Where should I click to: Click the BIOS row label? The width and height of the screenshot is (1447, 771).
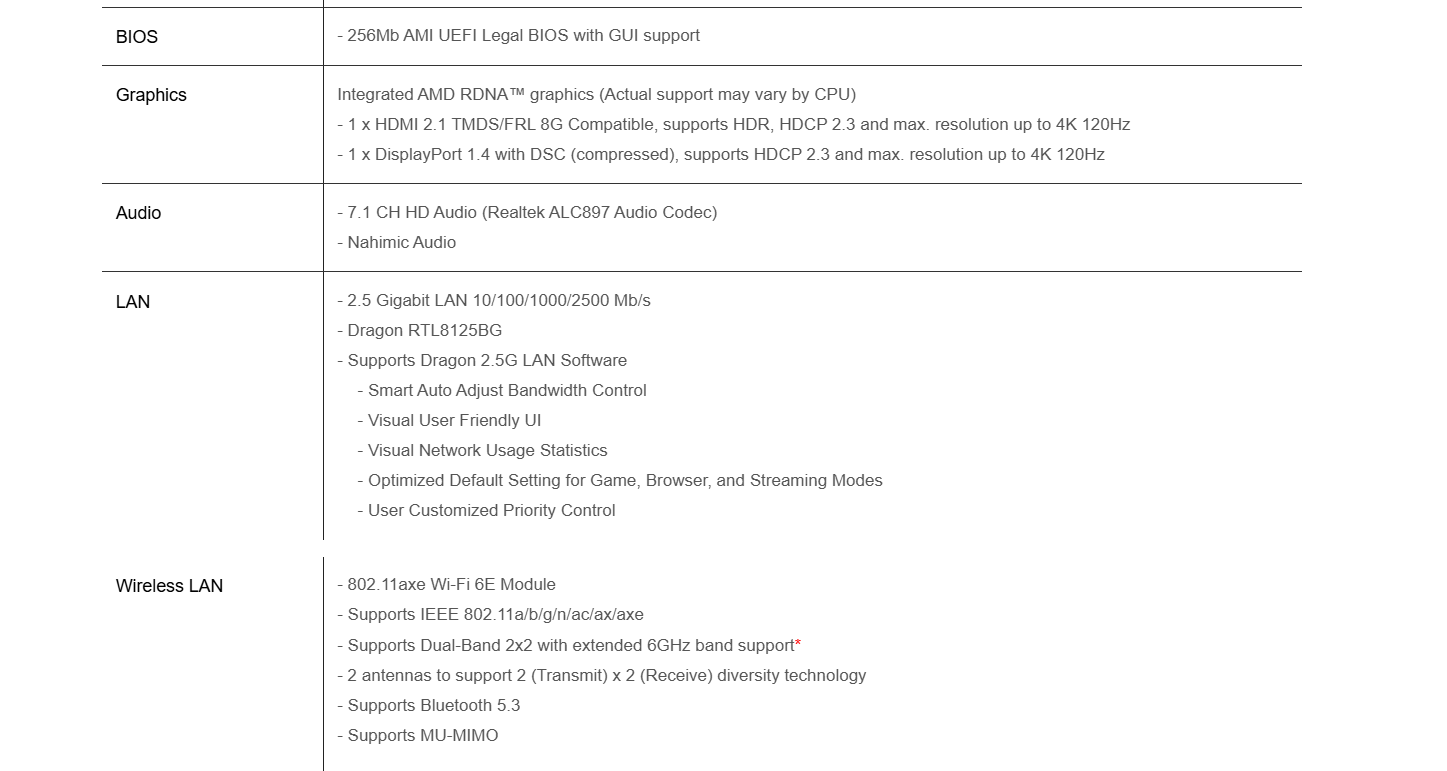pyautogui.click(x=137, y=37)
